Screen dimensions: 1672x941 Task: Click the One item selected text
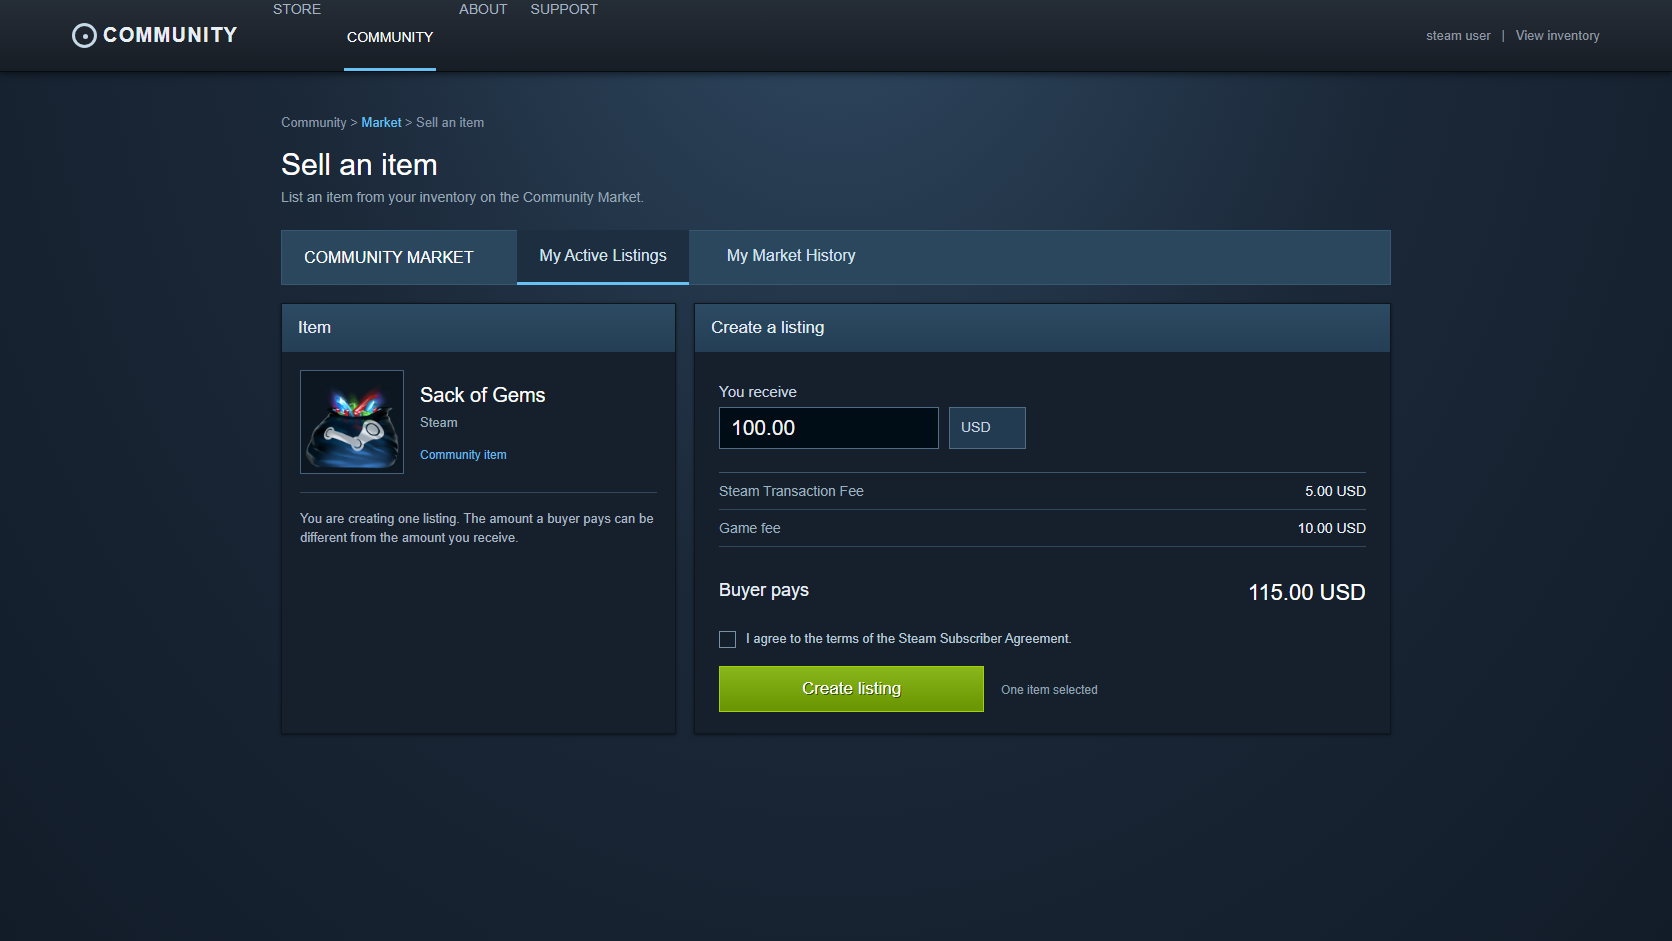click(x=1049, y=690)
